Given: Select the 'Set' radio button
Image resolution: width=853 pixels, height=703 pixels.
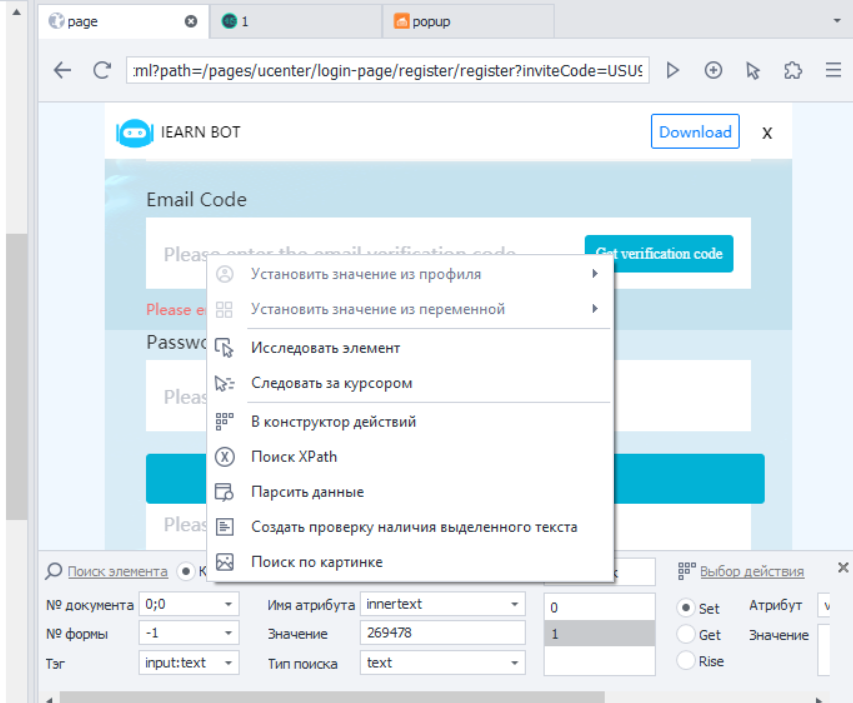Looking at the screenshot, I should pos(686,608).
